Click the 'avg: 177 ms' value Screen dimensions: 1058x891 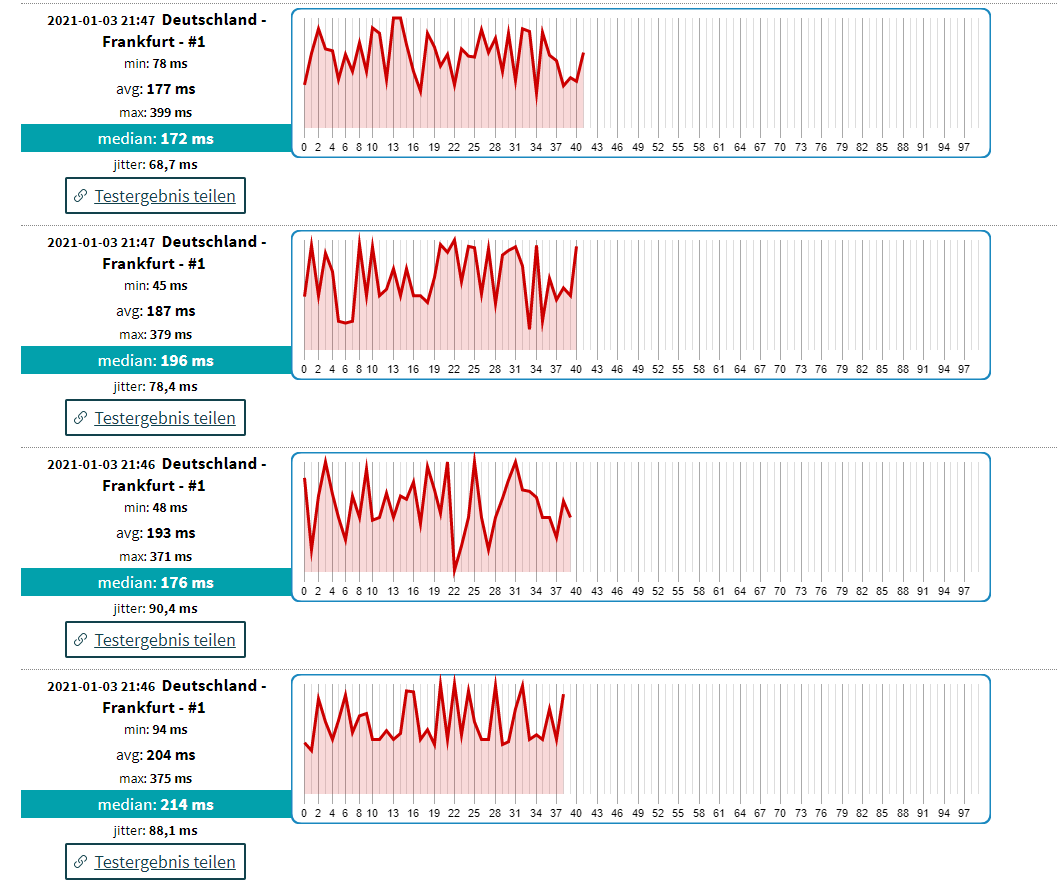(x=156, y=89)
